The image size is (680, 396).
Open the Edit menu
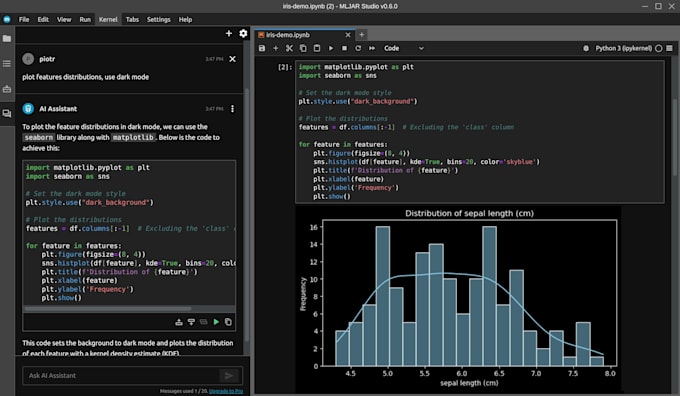[x=43, y=20]
